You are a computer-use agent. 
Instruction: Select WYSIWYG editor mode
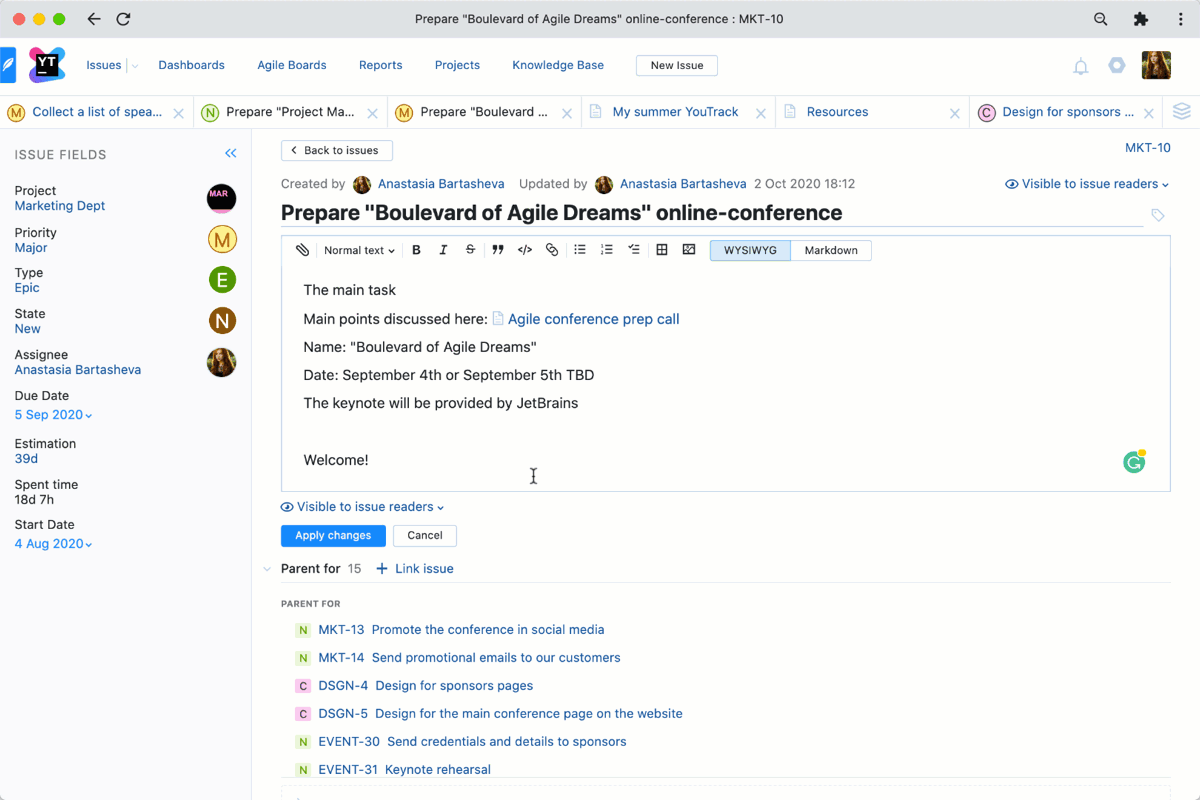(x=750, y=250)
